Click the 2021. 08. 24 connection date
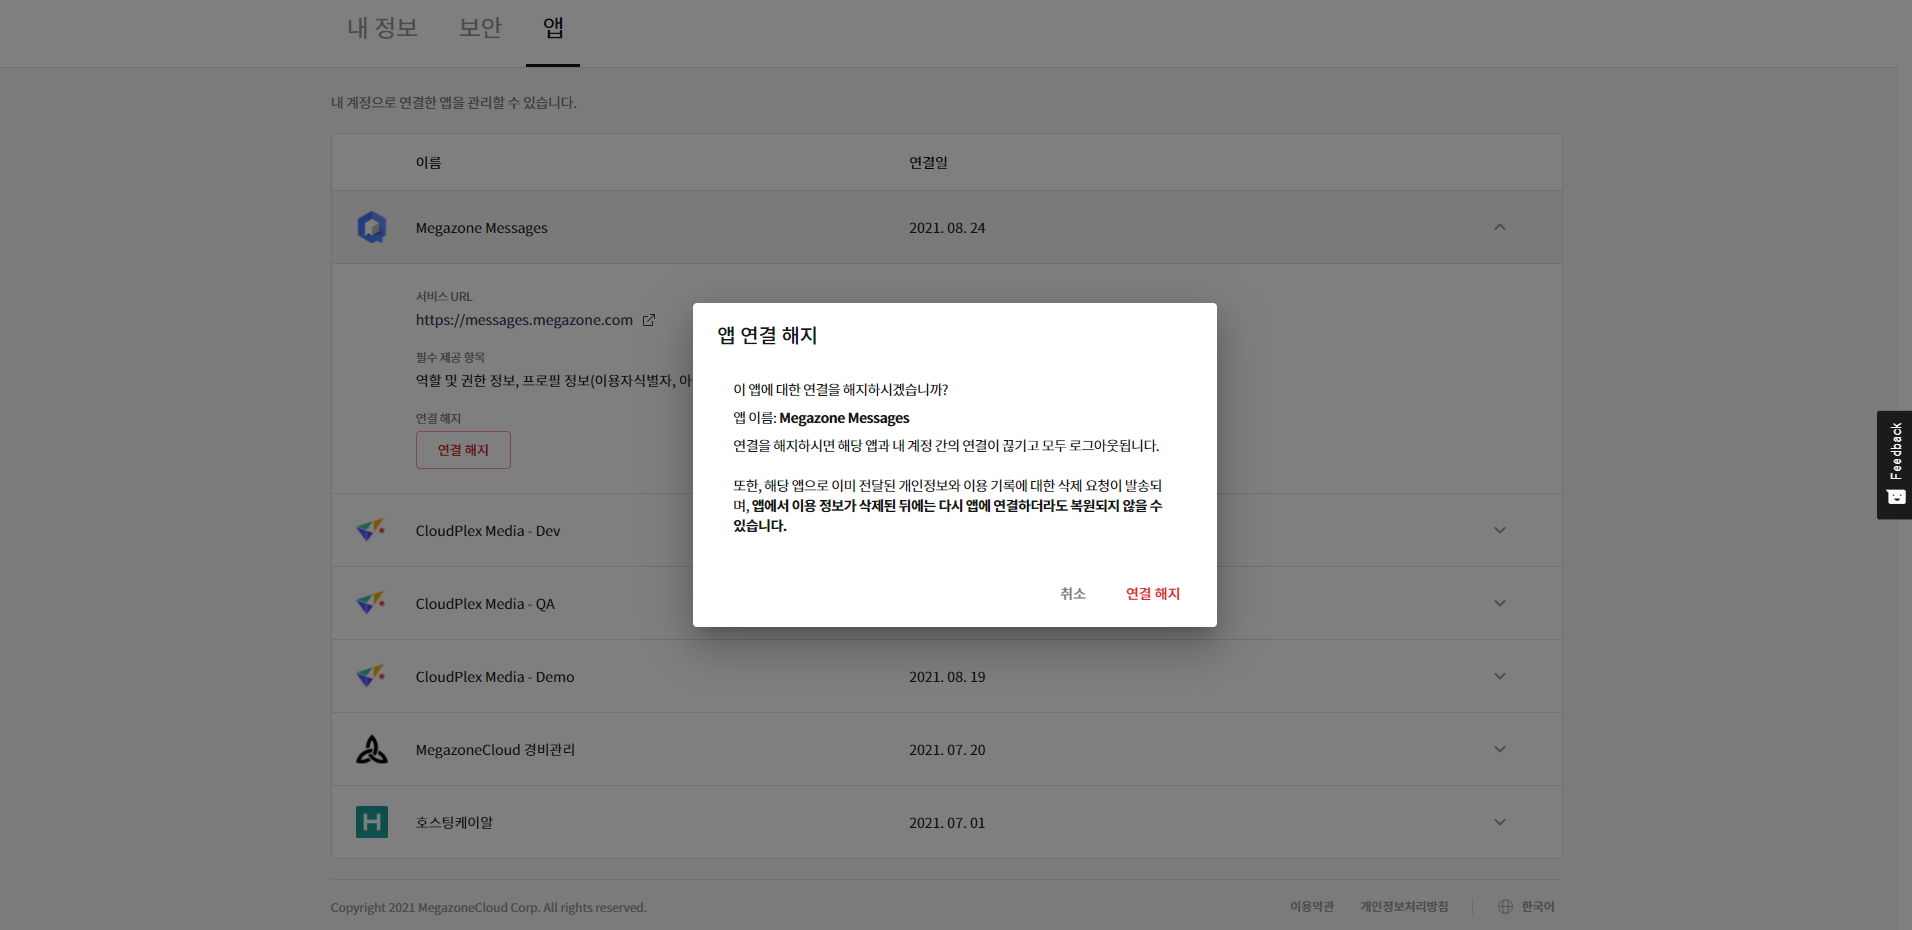This screenshot has height=930, width=1912. pos(947,228)
